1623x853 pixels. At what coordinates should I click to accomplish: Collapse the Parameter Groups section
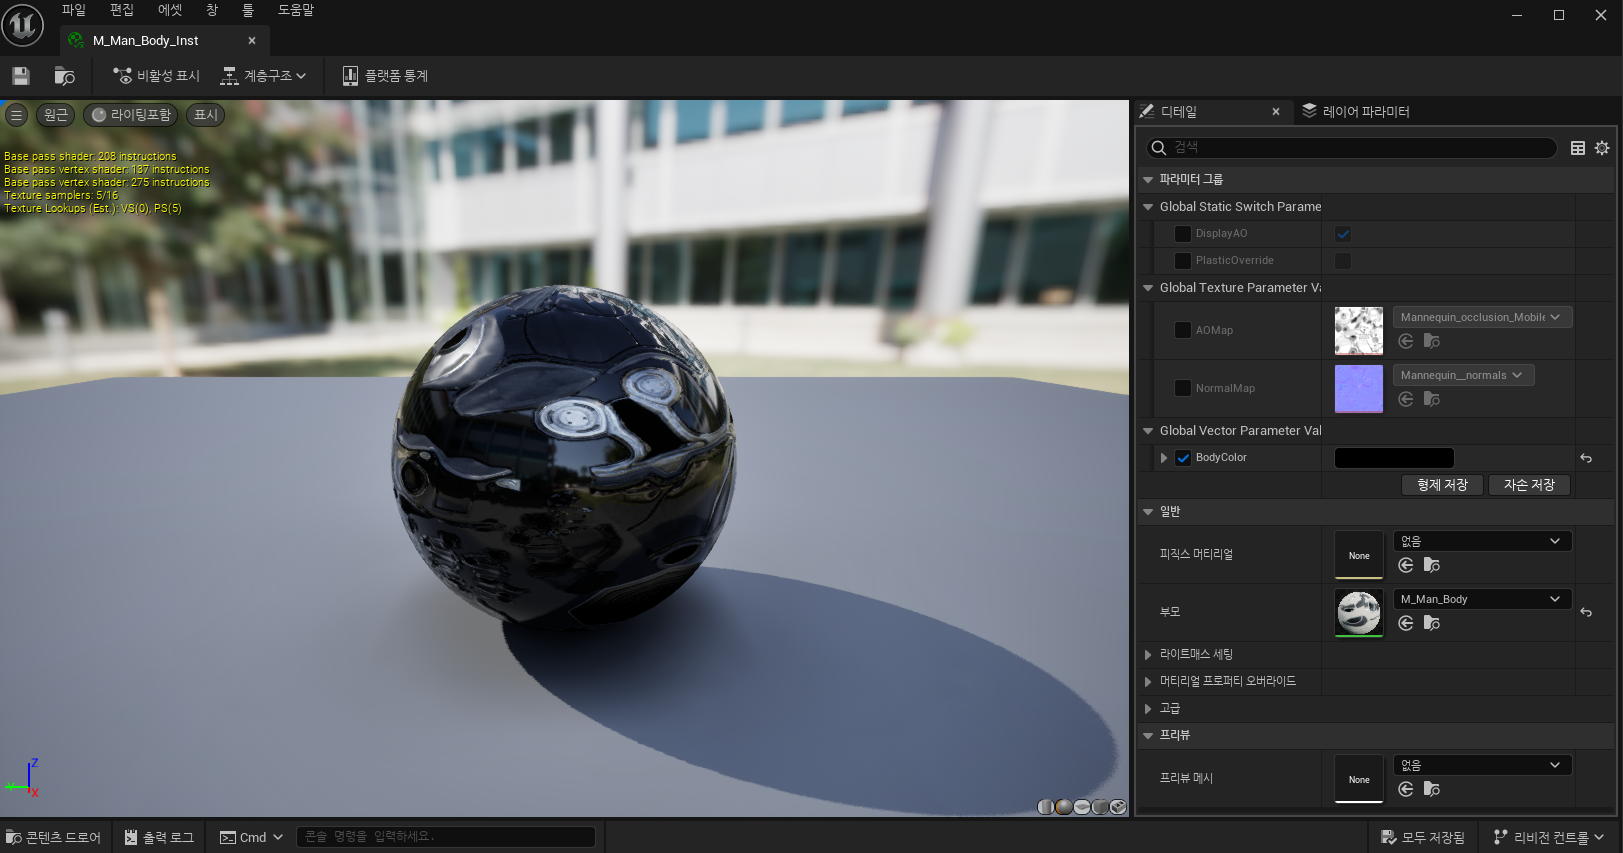[1148, 180]
